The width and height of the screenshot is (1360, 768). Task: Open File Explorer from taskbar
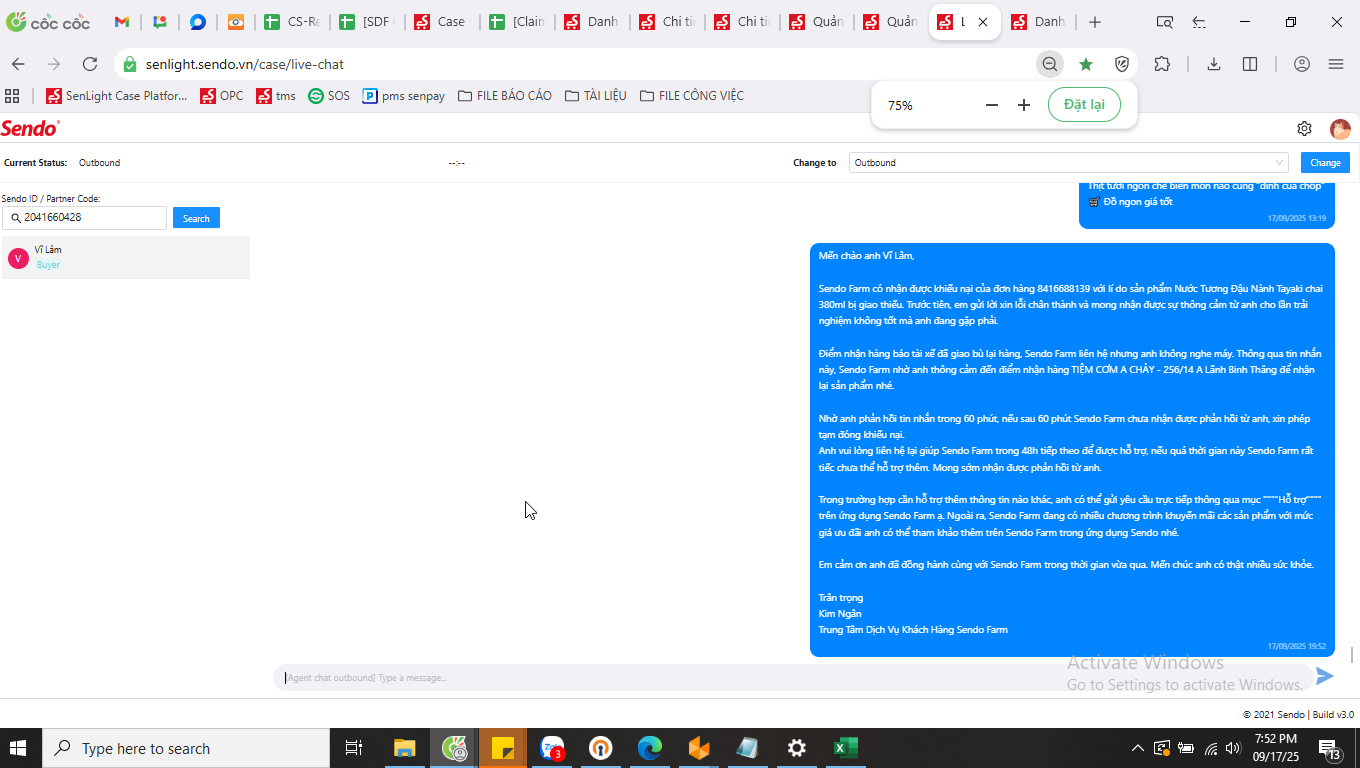coord(405,748)
